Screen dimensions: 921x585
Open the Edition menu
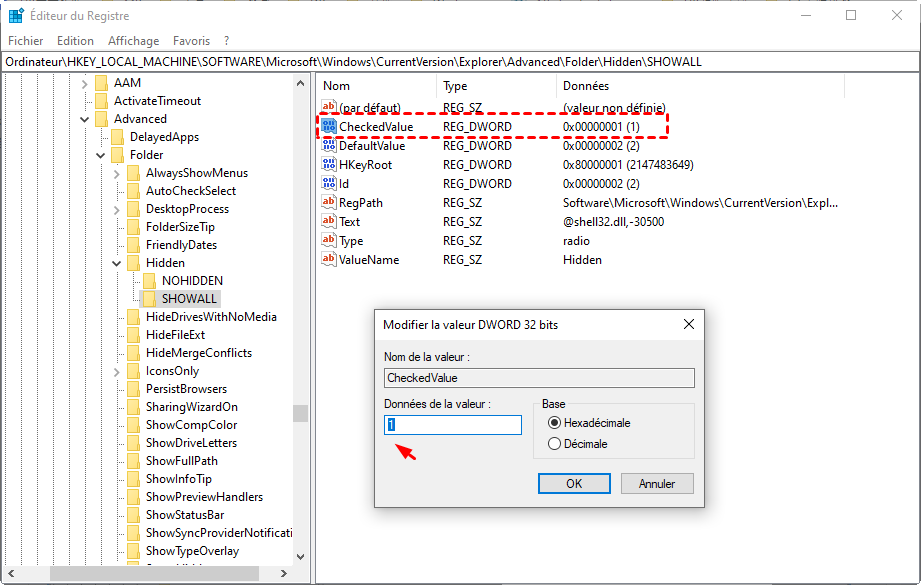75,41
